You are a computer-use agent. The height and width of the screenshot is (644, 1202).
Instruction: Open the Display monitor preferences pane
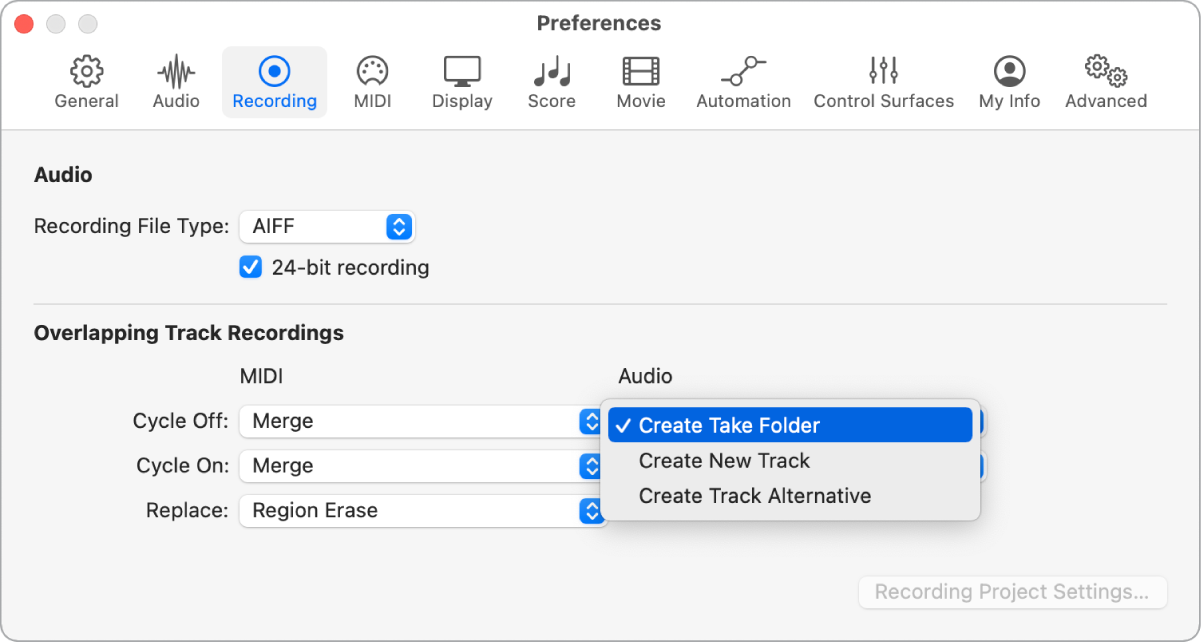[x=462, y=82]
